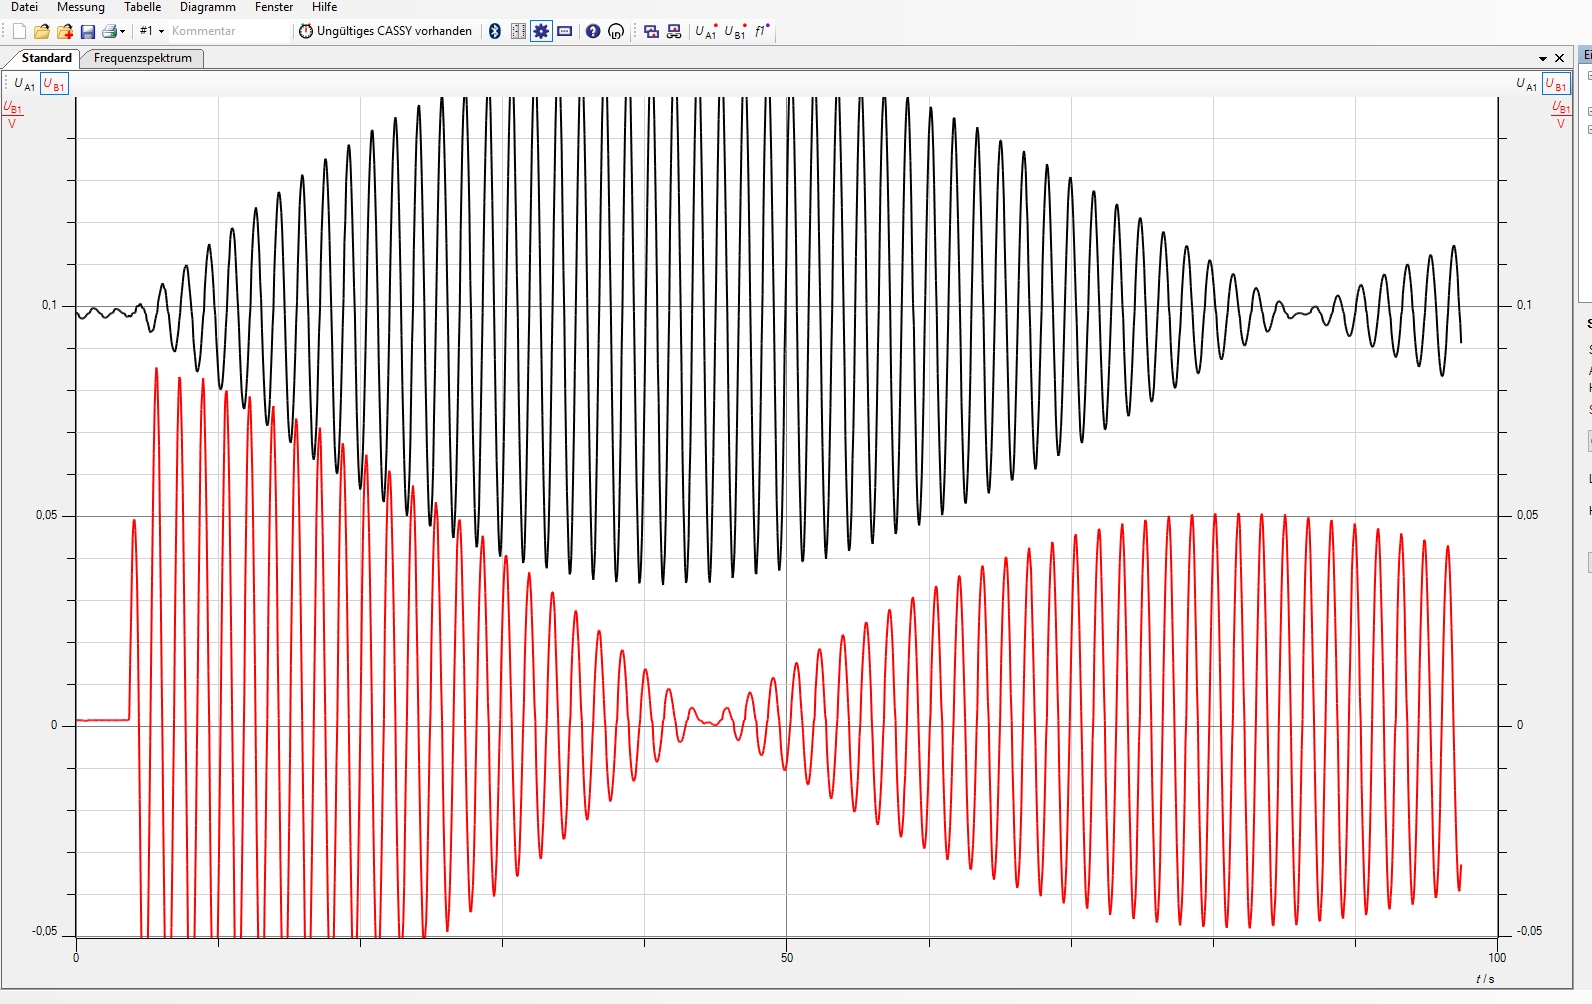
Task: Switch to the Standard tab
Action: click(46, 58)
